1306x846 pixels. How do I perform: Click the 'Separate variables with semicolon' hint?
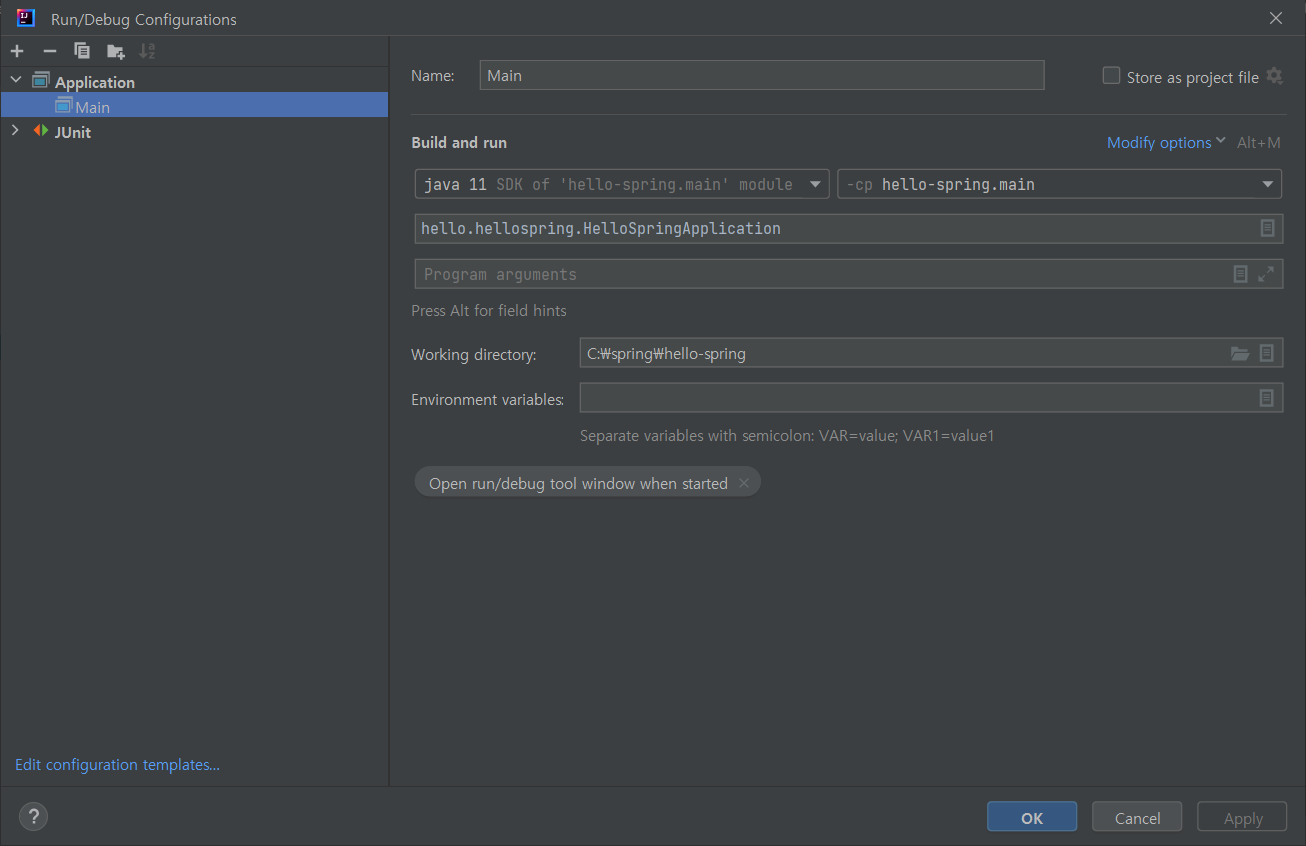(787, 436)
